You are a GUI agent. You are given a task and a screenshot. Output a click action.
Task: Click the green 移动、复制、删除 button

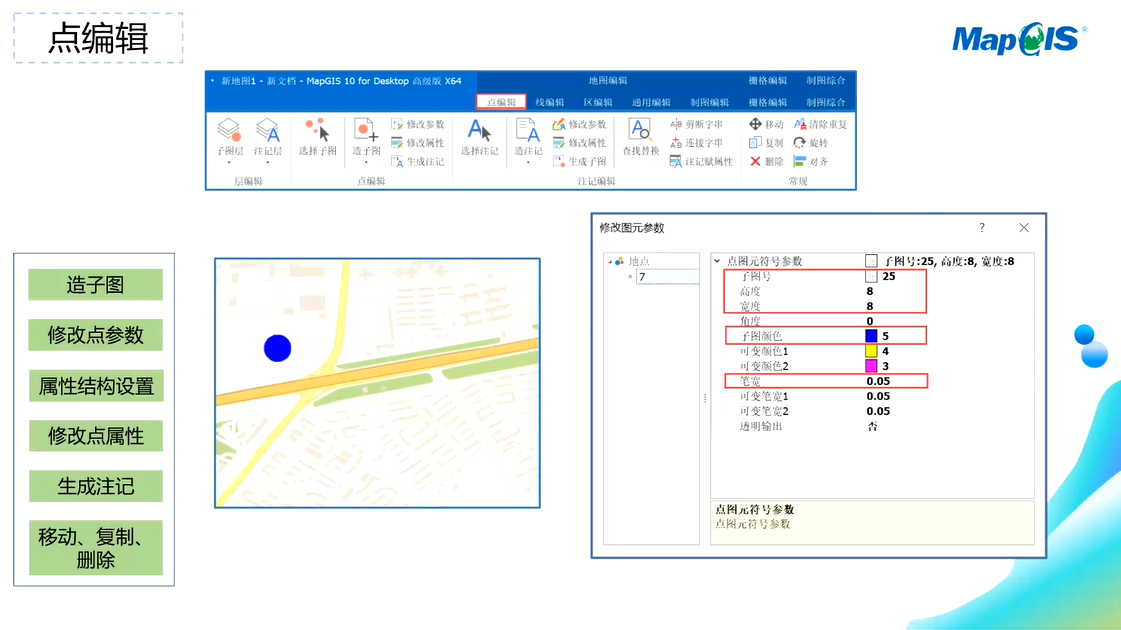click(x=95, y=548)
